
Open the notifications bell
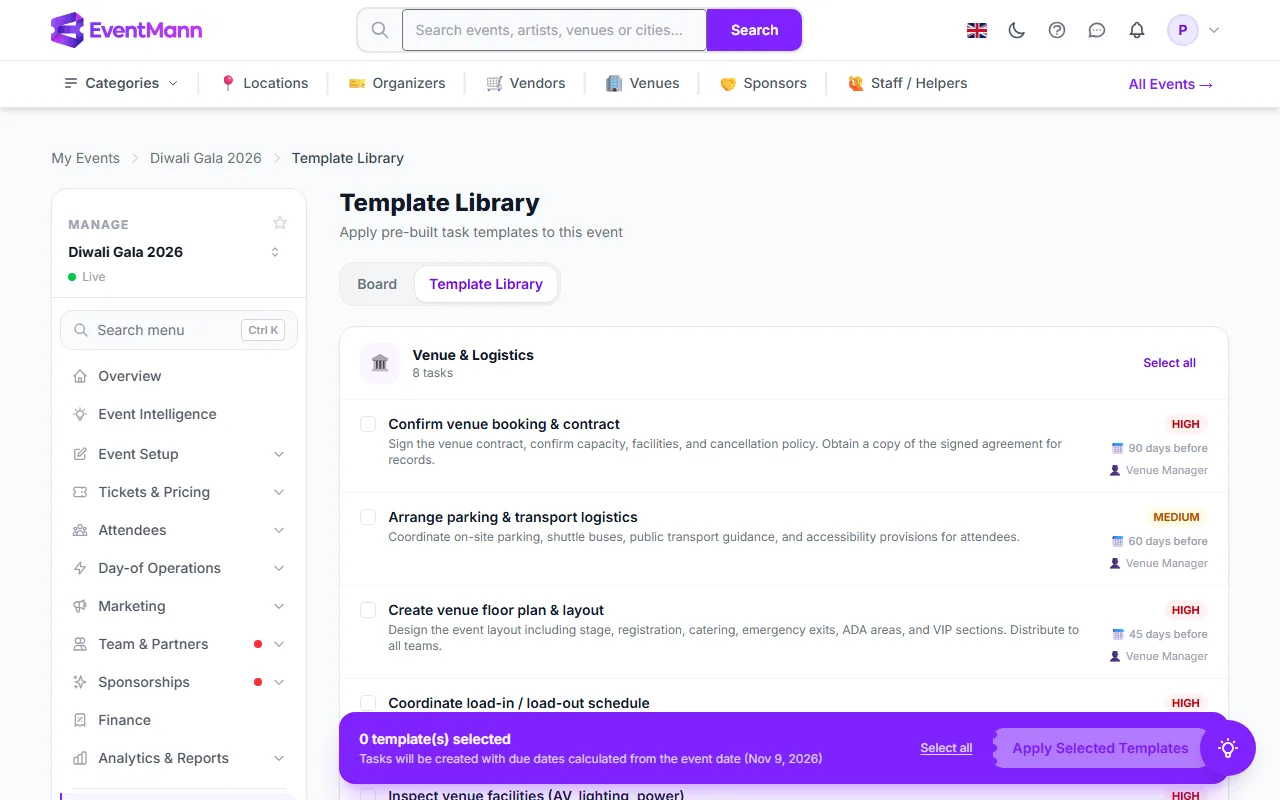1137,30
